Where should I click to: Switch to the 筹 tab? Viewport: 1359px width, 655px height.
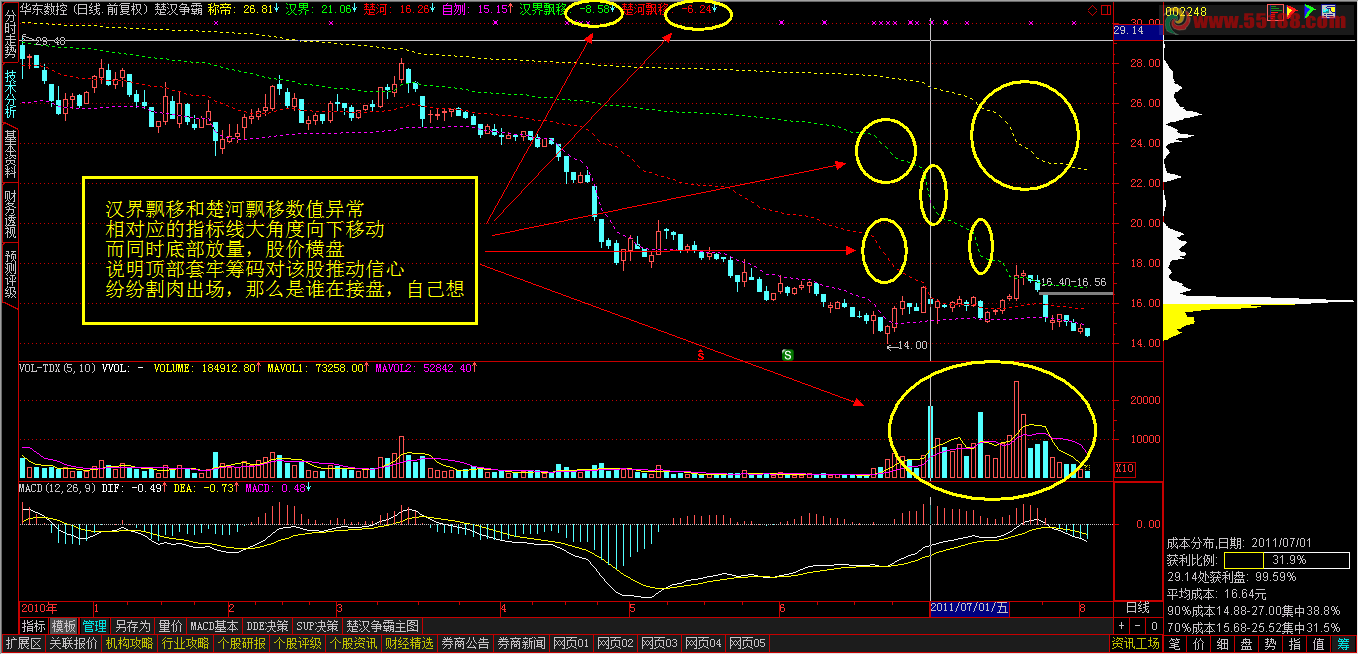(x=1343, y=644)
